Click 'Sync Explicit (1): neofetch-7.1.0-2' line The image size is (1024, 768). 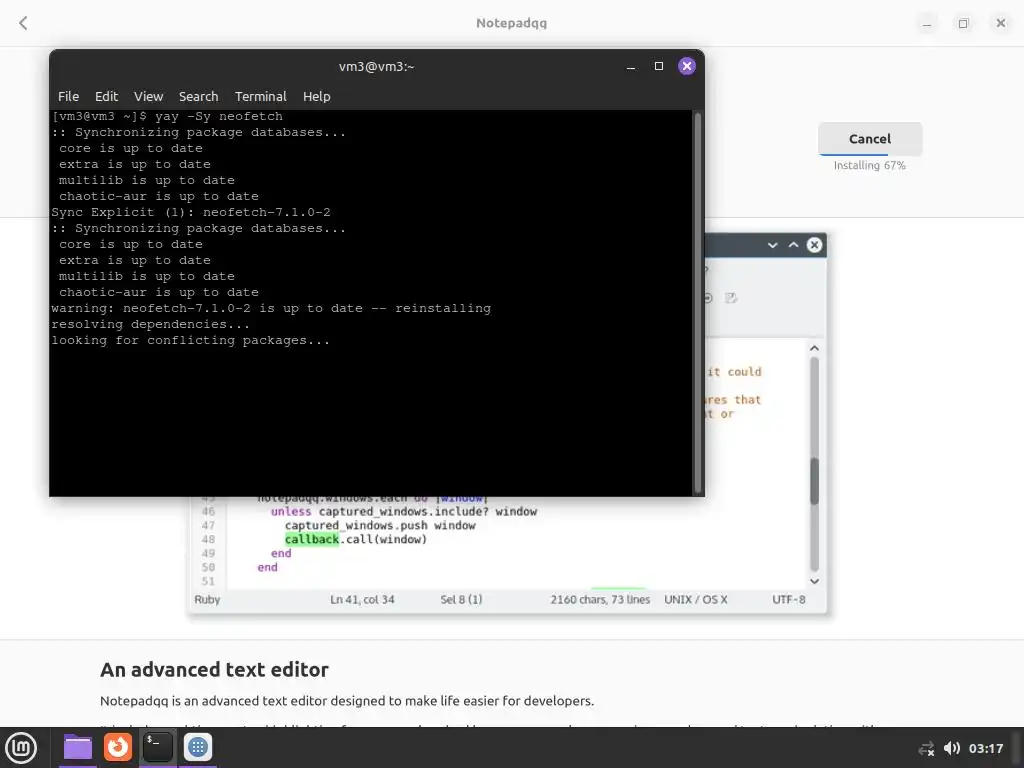click(191, 212)
